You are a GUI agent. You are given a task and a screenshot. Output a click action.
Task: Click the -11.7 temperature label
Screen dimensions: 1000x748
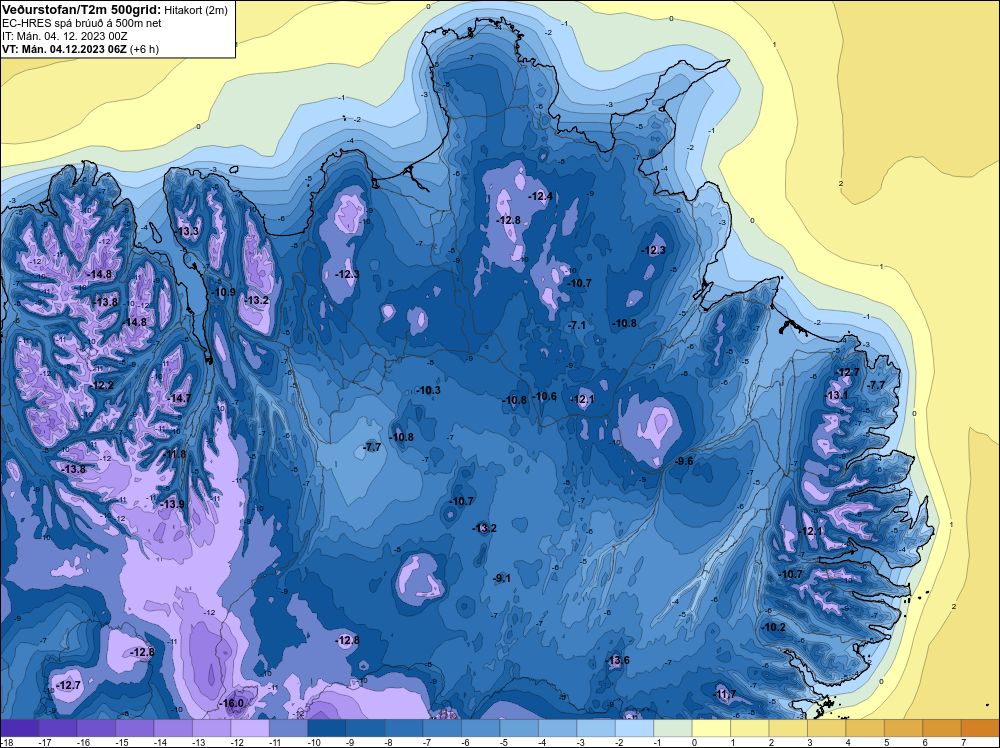tap(724, 694)
